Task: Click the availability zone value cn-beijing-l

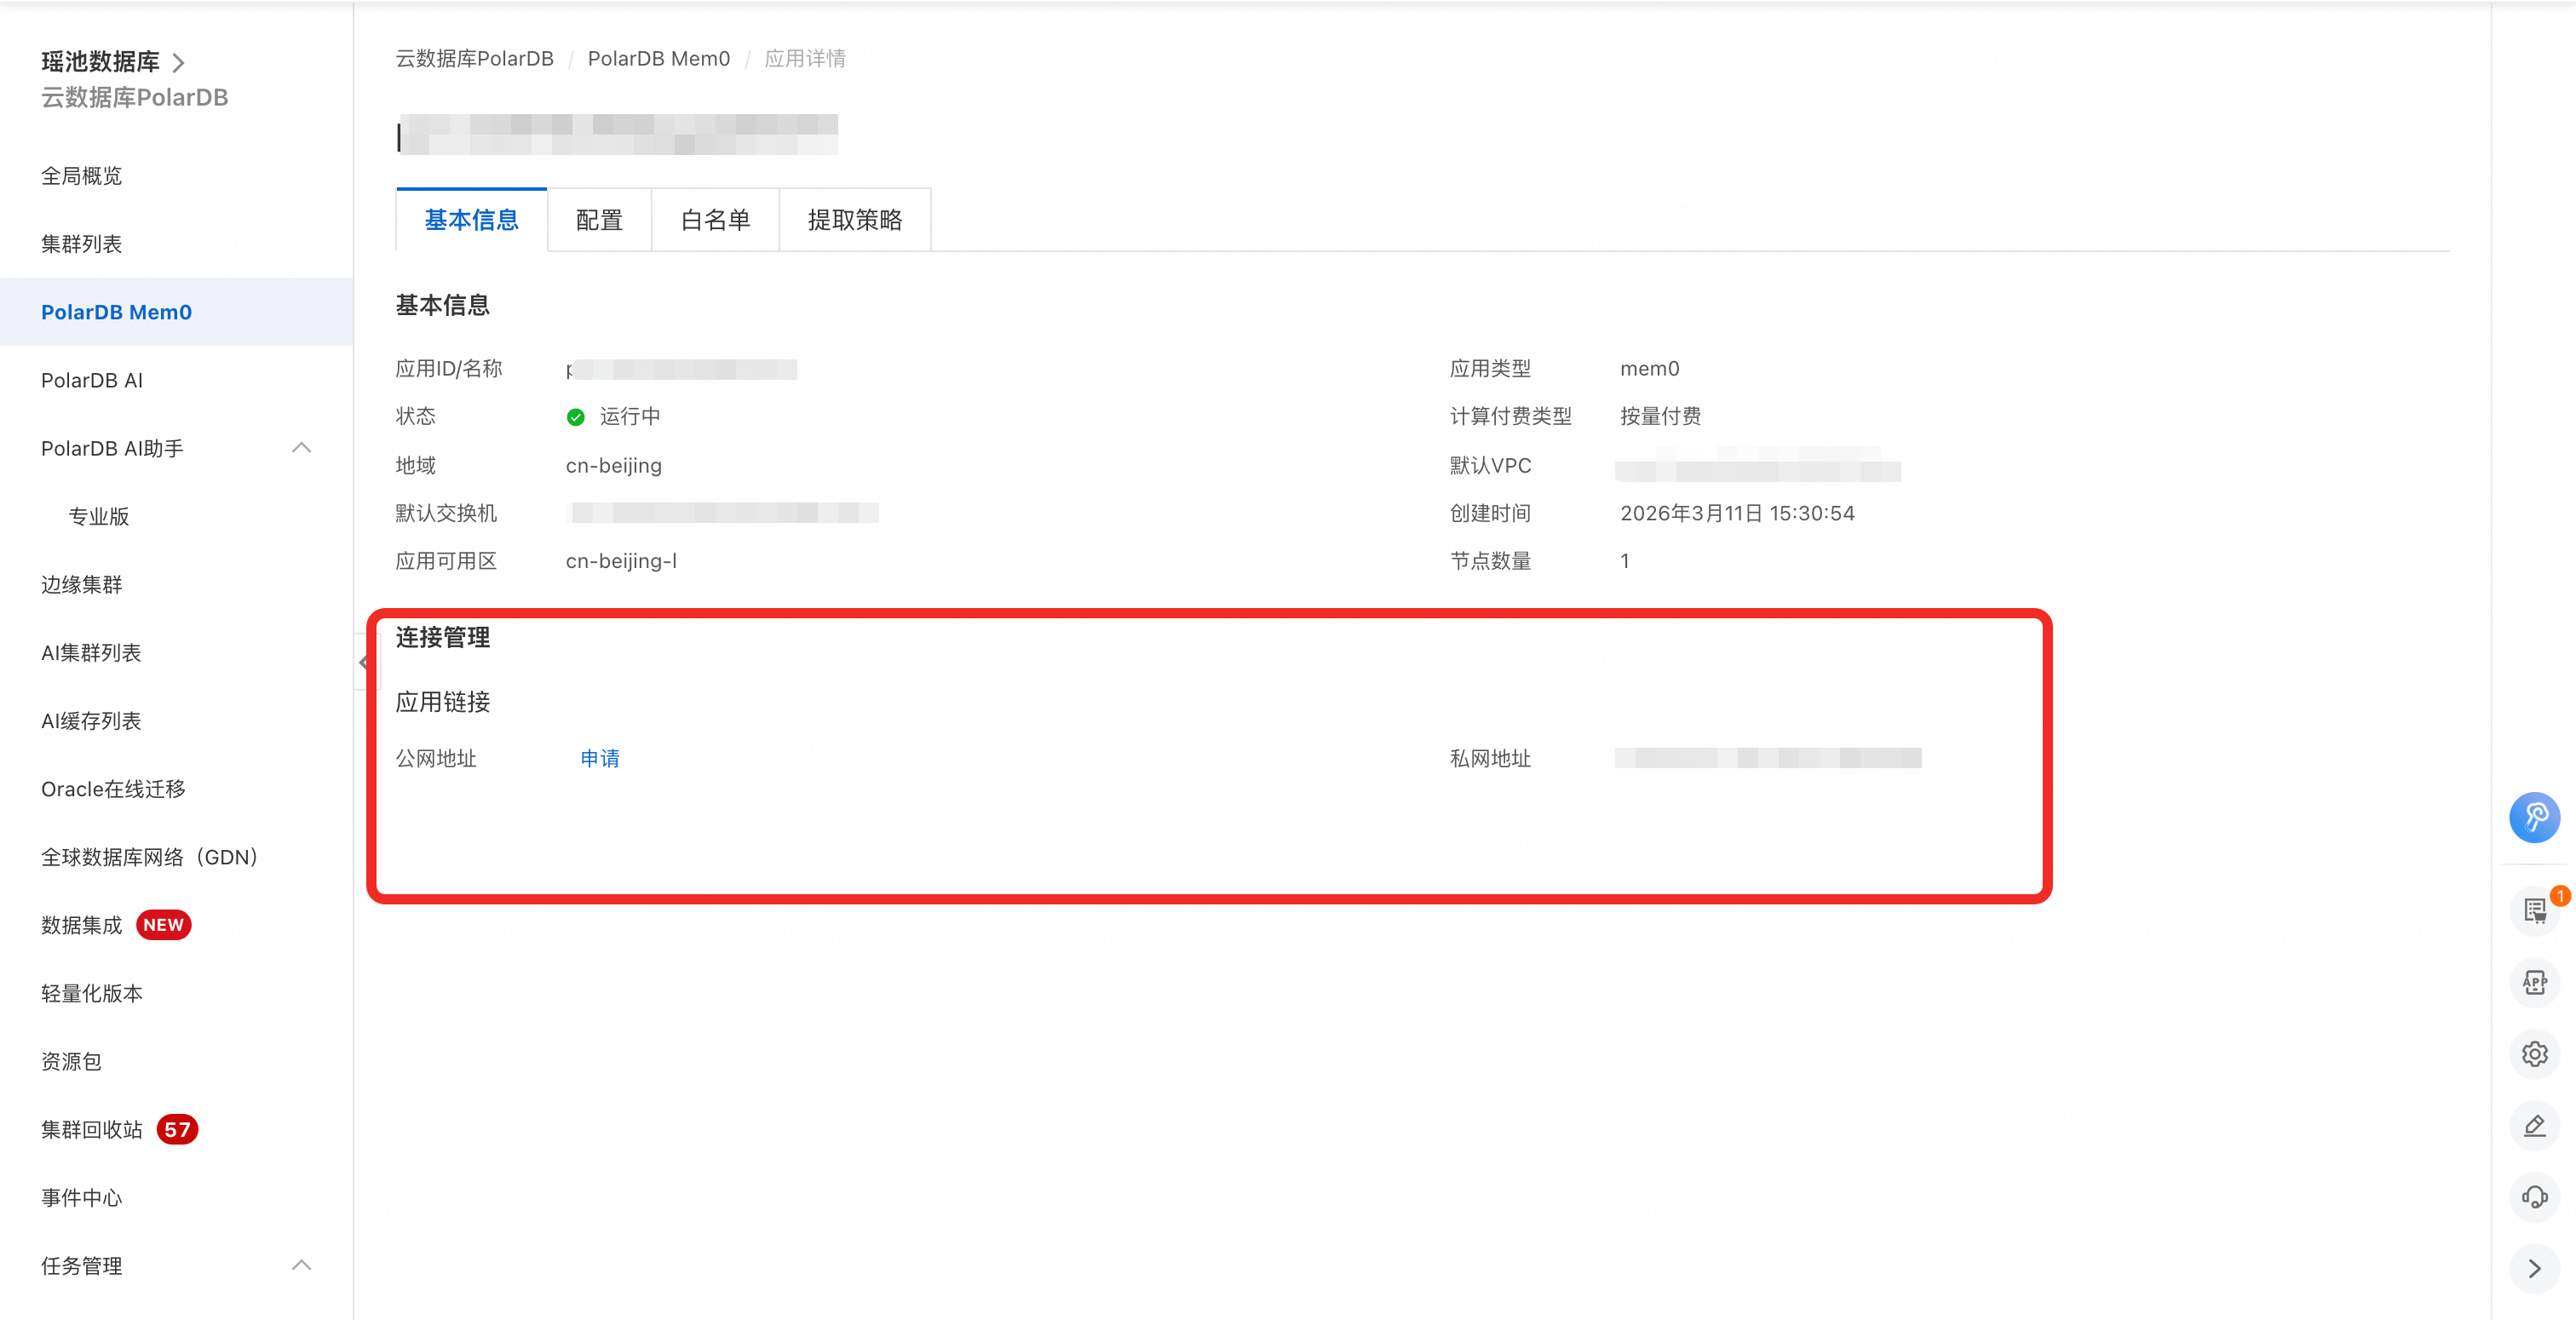Action: coord(621,561)
